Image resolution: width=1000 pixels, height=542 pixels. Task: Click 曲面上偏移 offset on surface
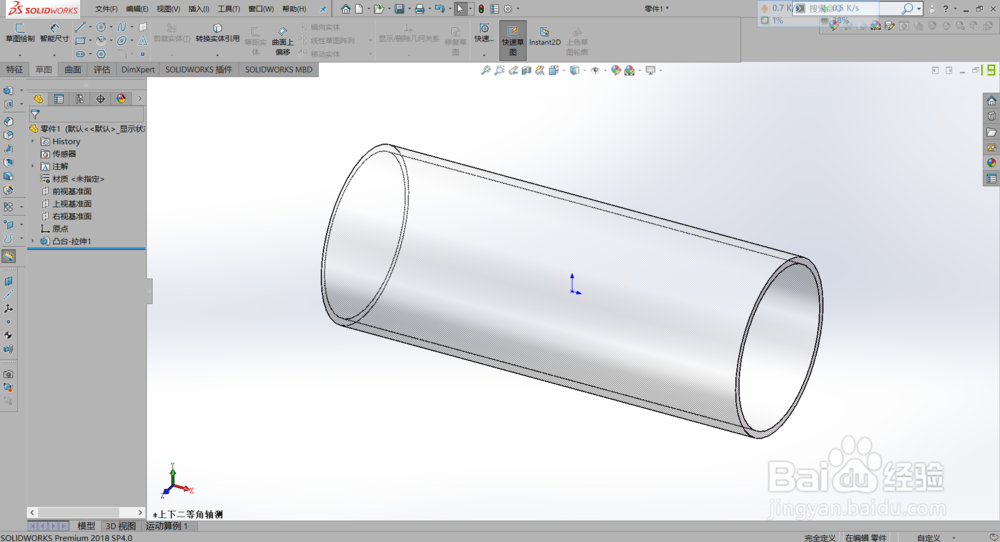click(x=283, y=41)
